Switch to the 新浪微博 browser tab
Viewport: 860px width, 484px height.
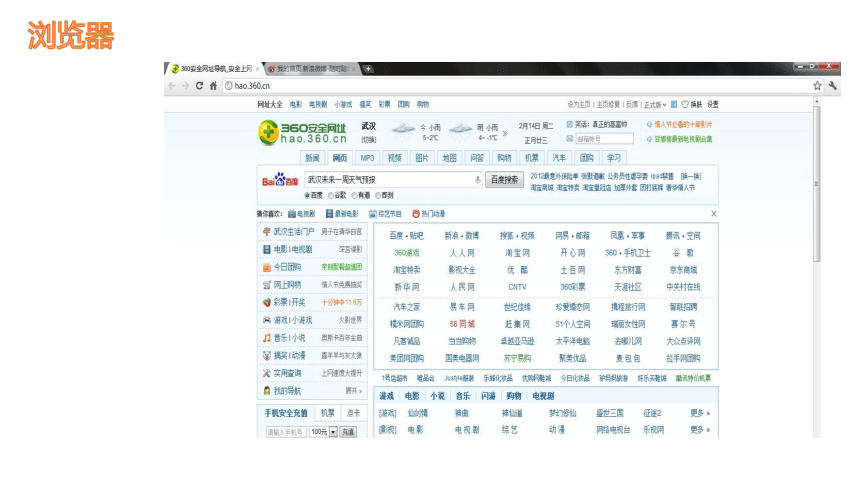(x=310, y=69)
